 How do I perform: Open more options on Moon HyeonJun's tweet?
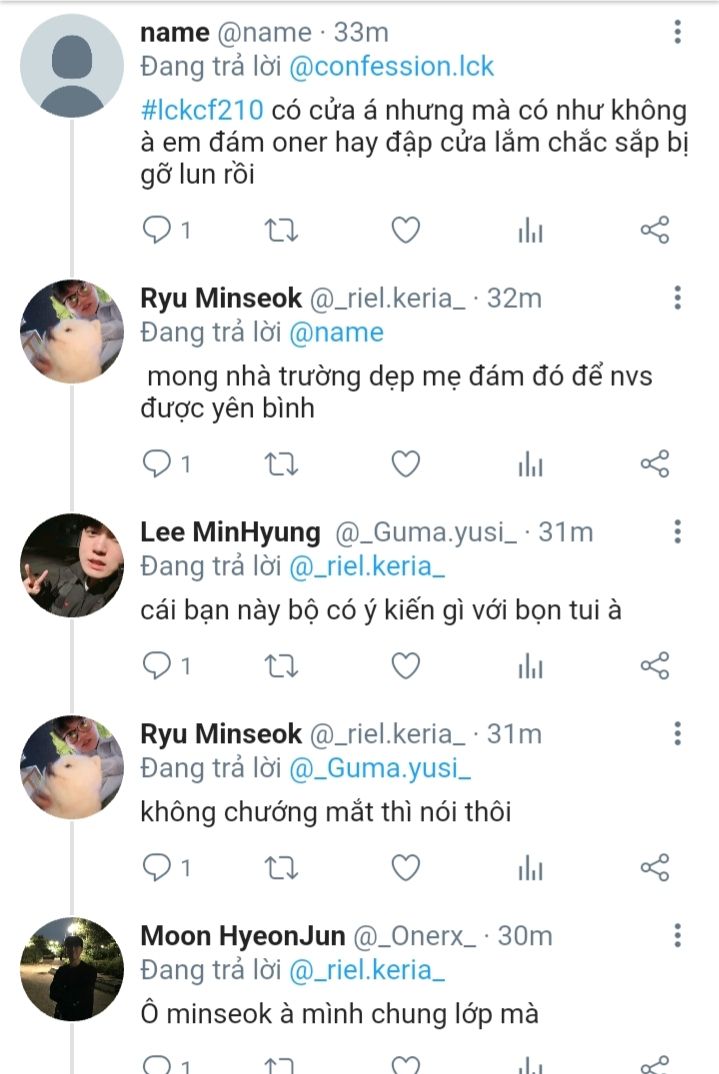pos(678,935)
